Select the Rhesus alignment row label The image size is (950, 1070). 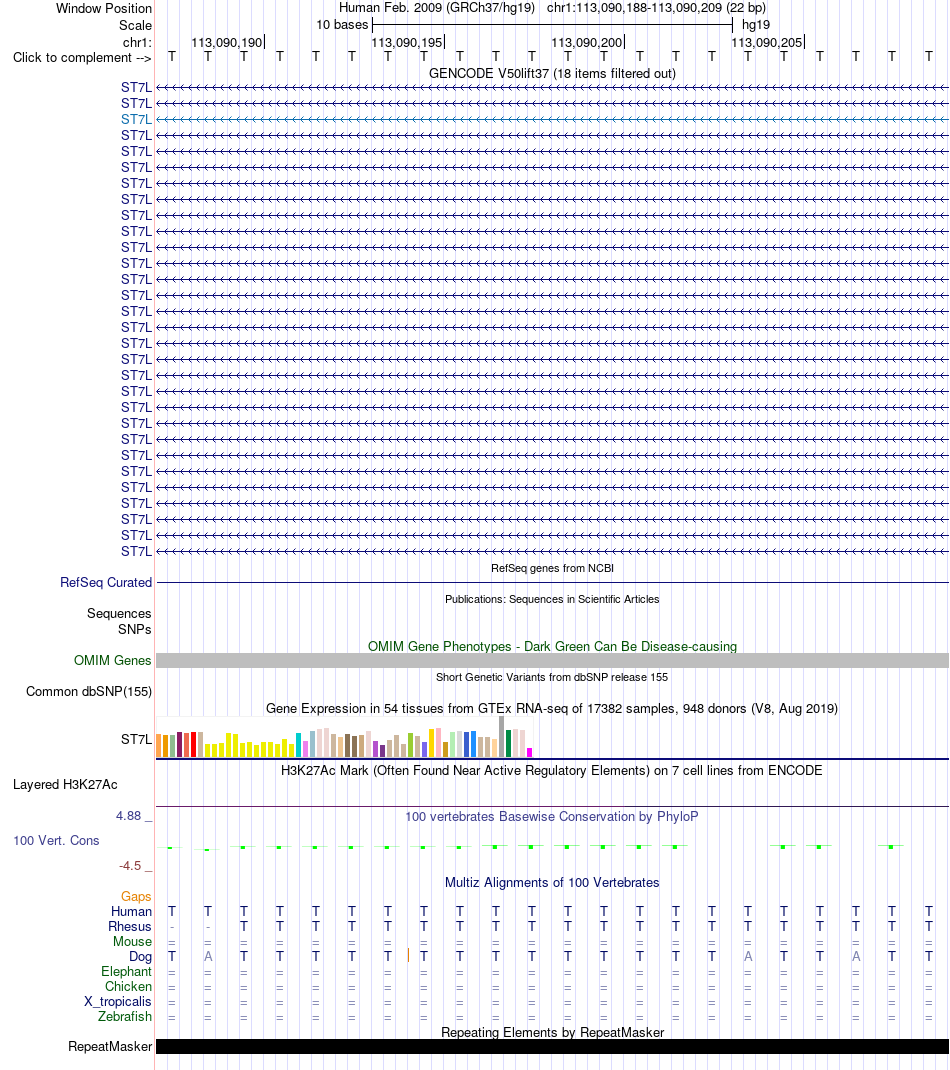tap(130, 927)
